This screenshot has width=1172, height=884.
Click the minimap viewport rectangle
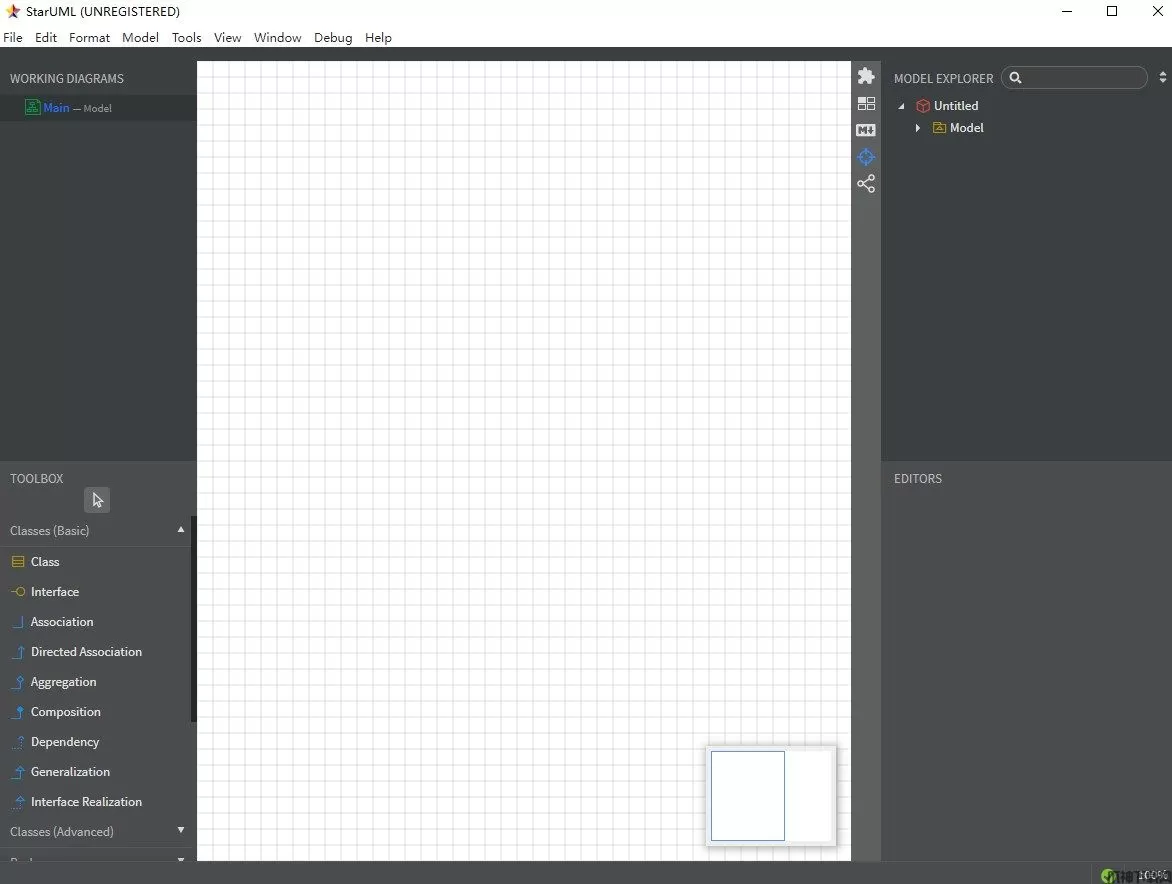point(747,796)
